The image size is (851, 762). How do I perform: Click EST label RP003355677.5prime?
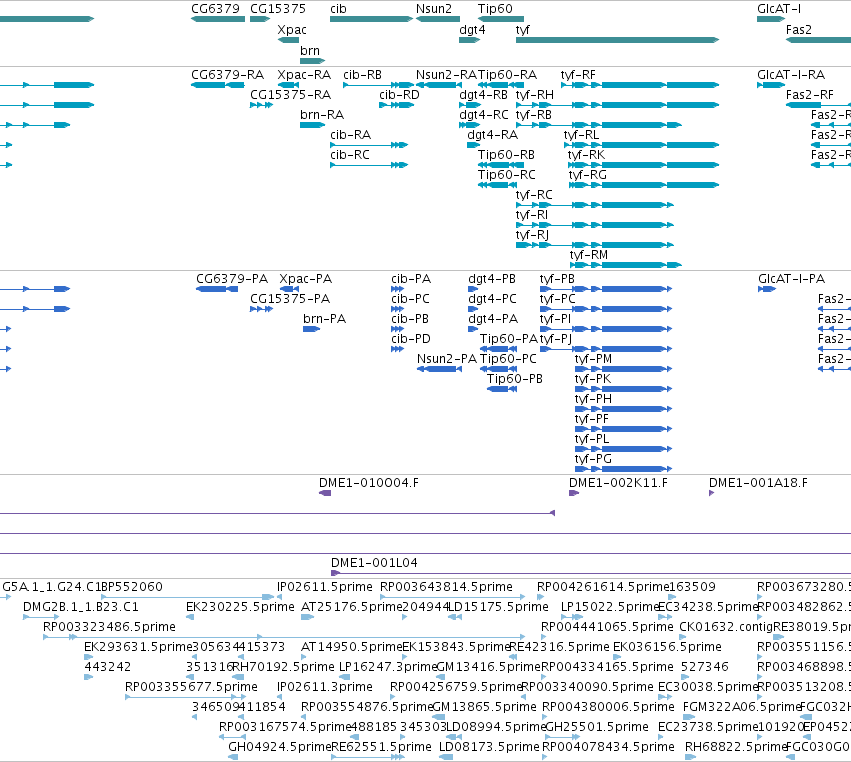[x=191, y=687]
